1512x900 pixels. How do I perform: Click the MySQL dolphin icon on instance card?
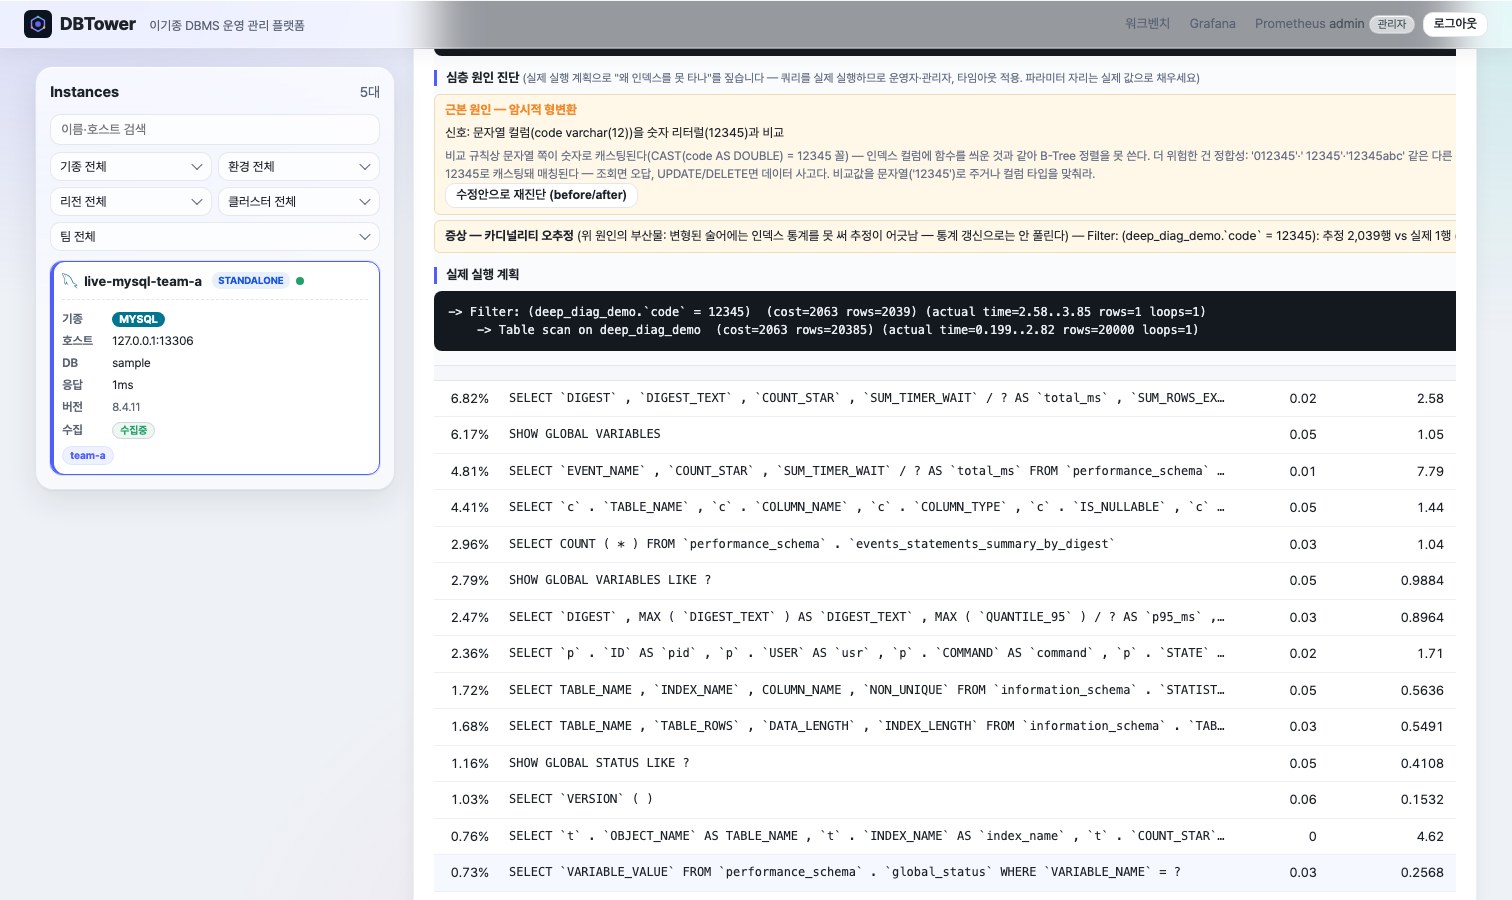69,281
